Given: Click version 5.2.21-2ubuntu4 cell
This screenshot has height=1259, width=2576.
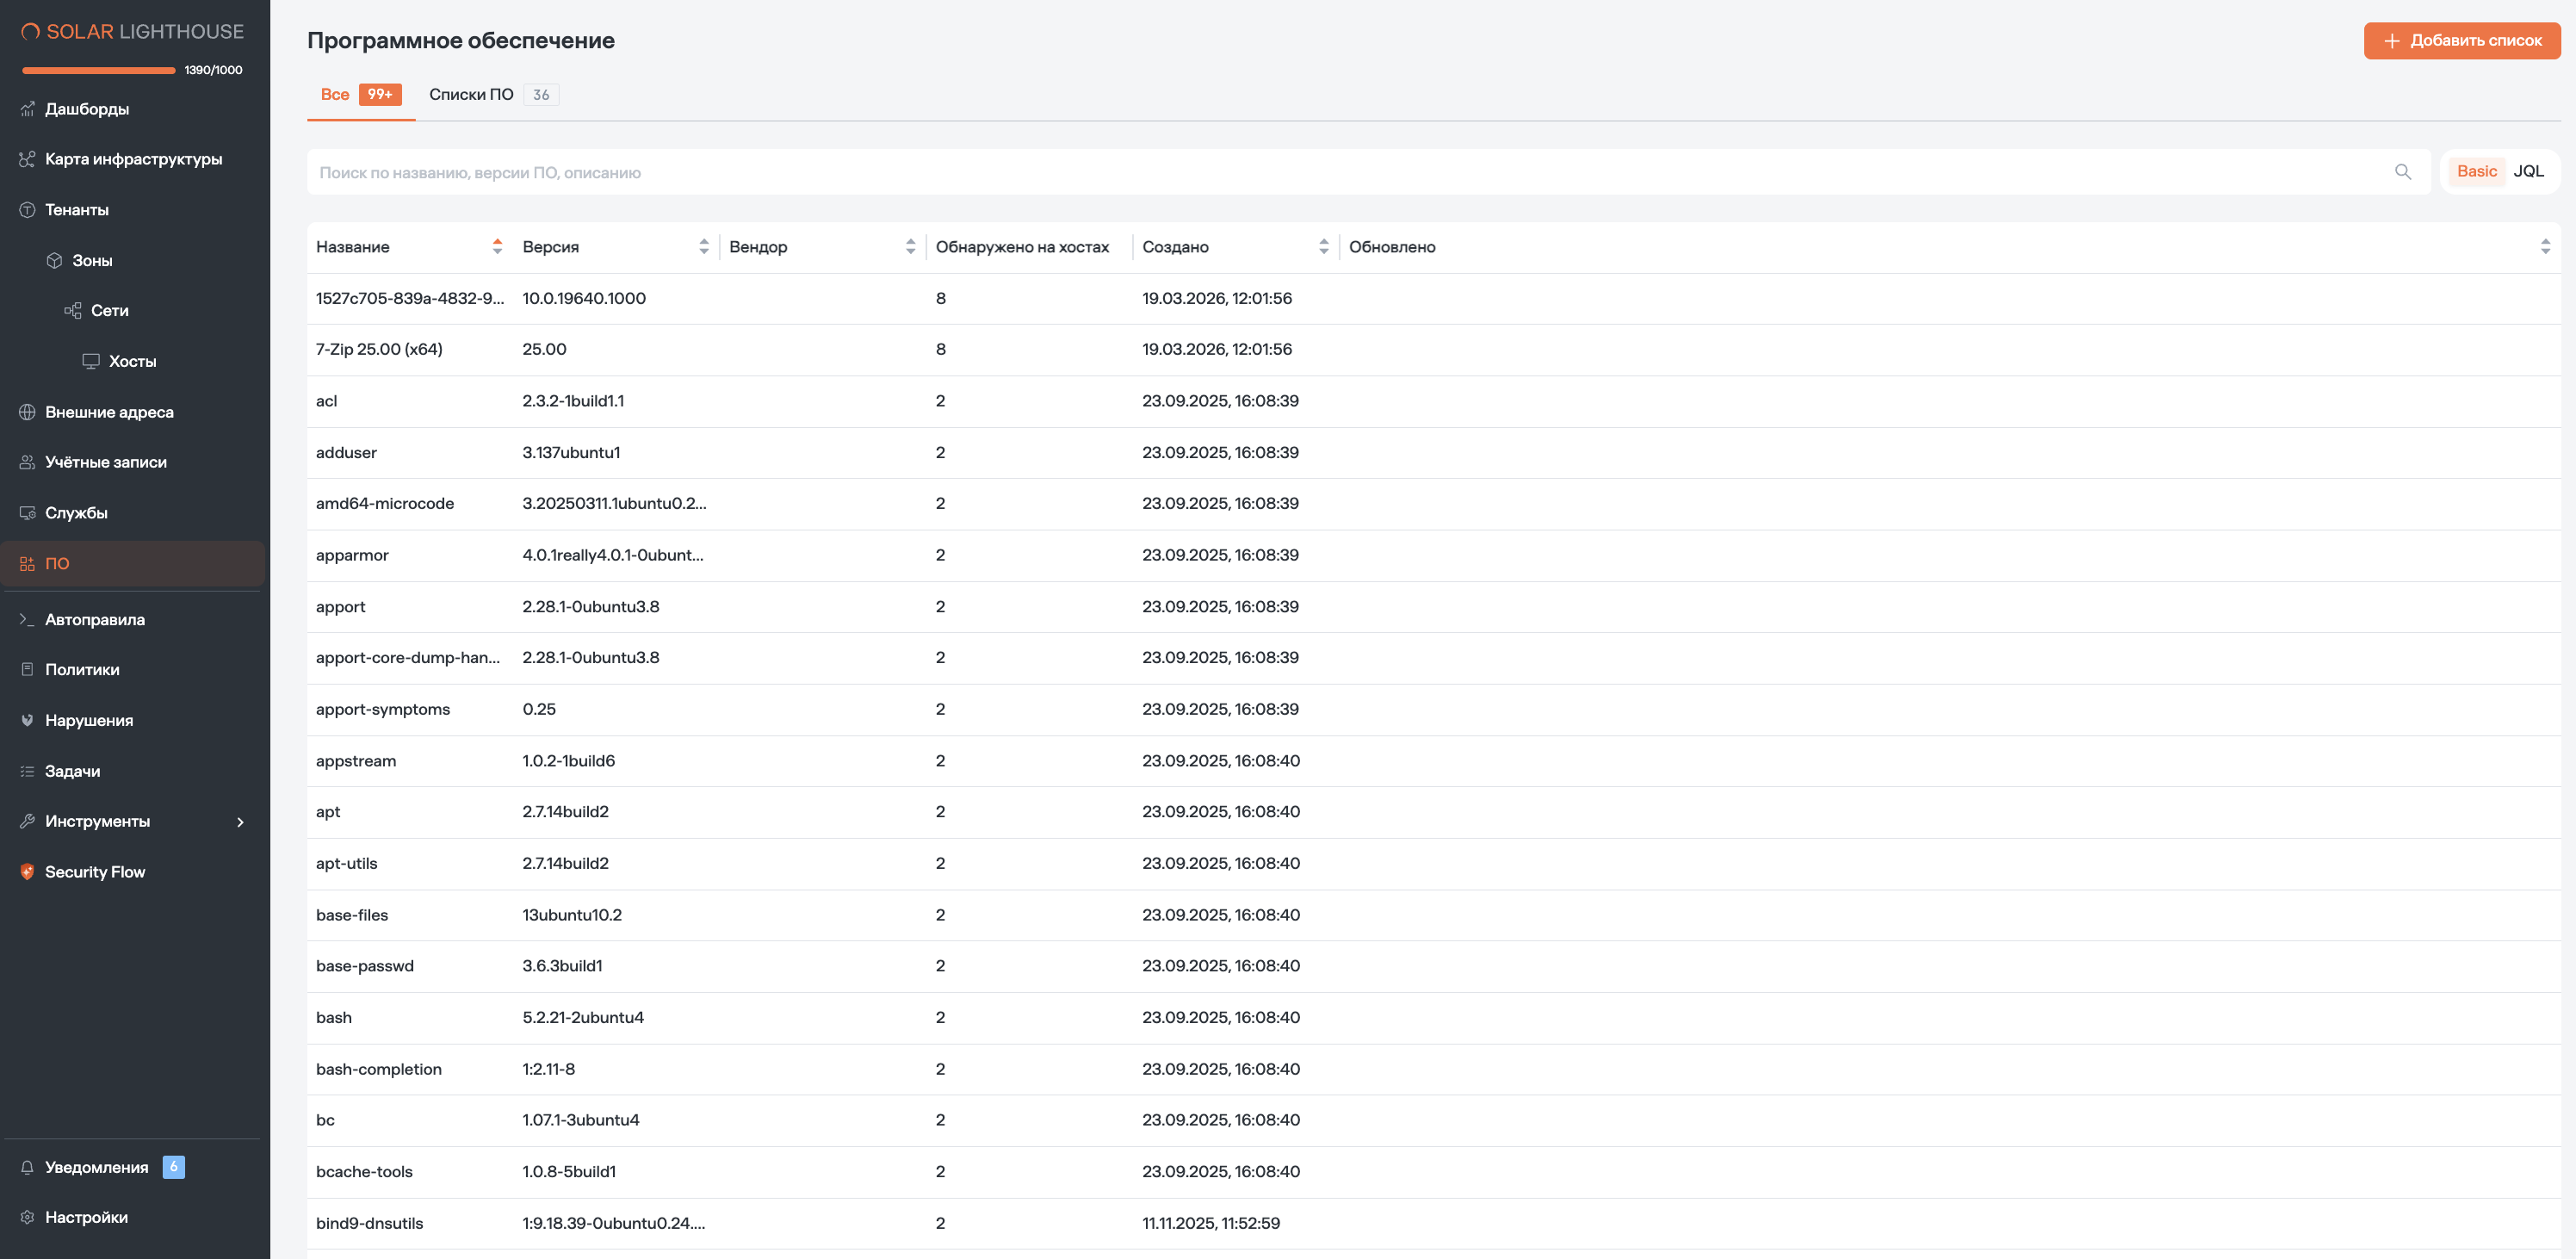Looking at the screenshot, I should (x=583, y=1017).
